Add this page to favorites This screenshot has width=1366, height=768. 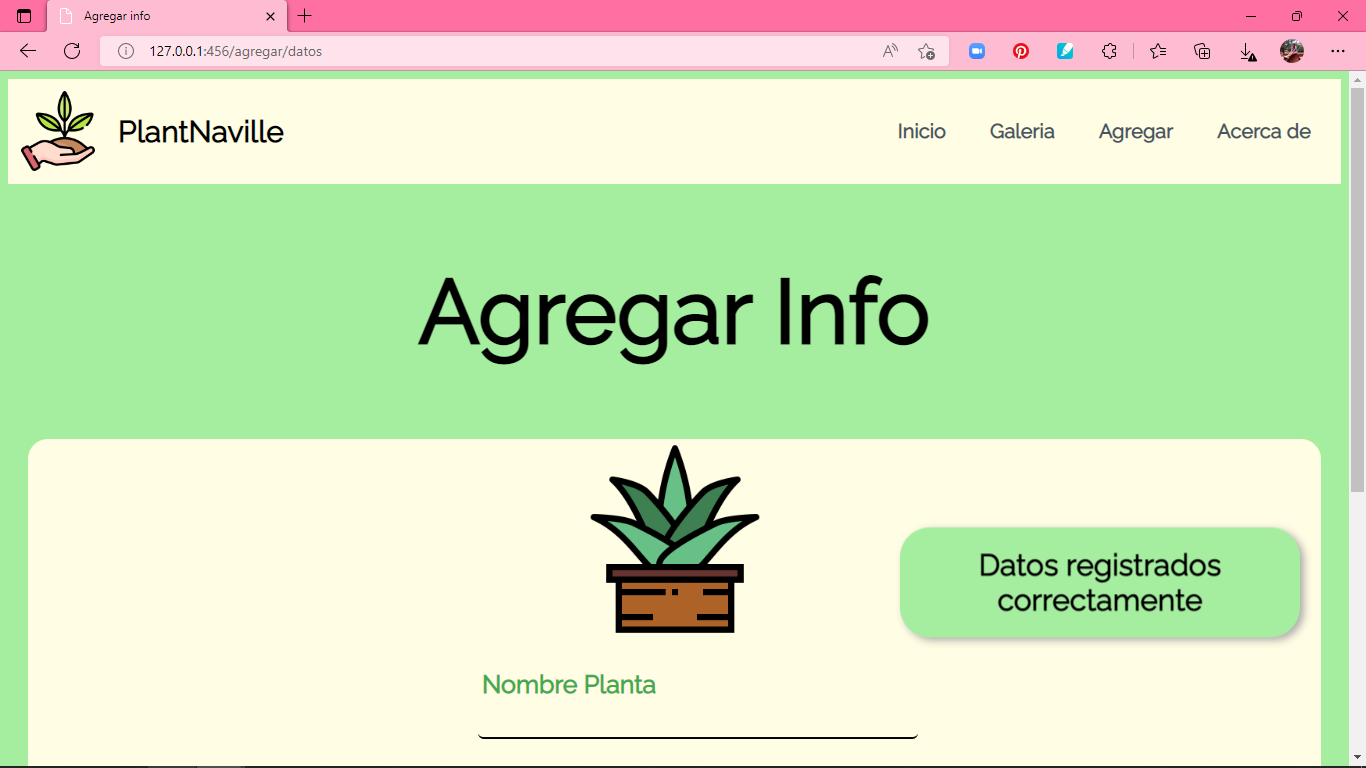(926, 51)
